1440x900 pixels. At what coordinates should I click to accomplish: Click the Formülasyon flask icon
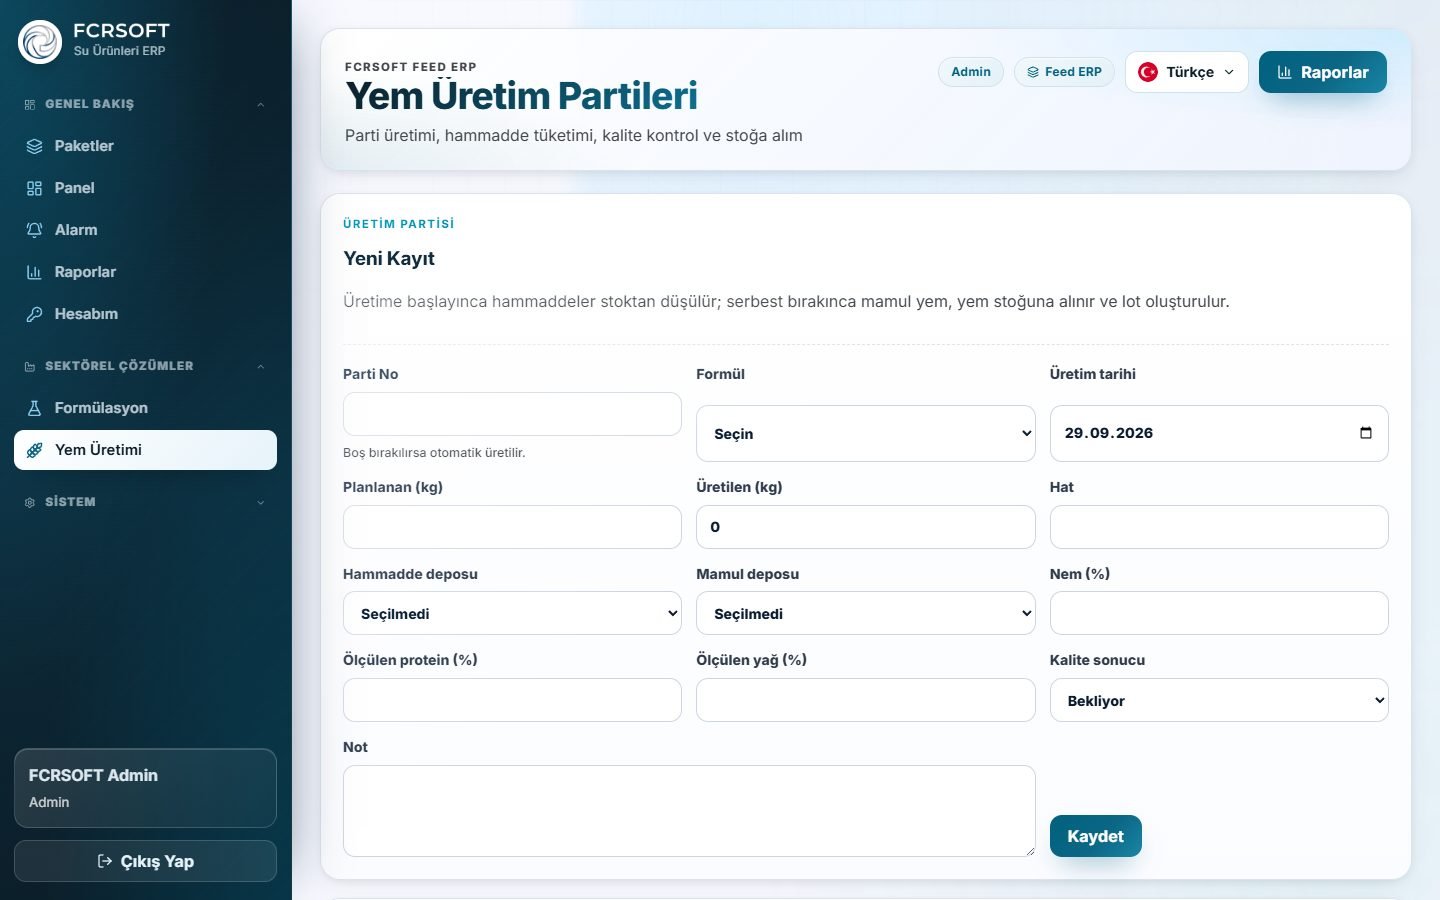[x=34, y=408]
